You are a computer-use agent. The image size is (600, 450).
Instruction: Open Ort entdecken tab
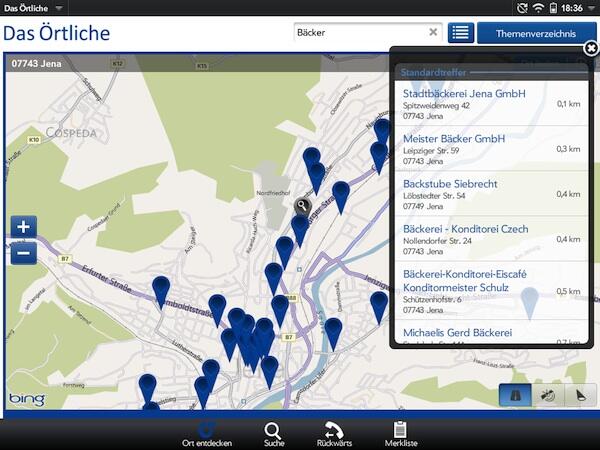click(207, 434)
